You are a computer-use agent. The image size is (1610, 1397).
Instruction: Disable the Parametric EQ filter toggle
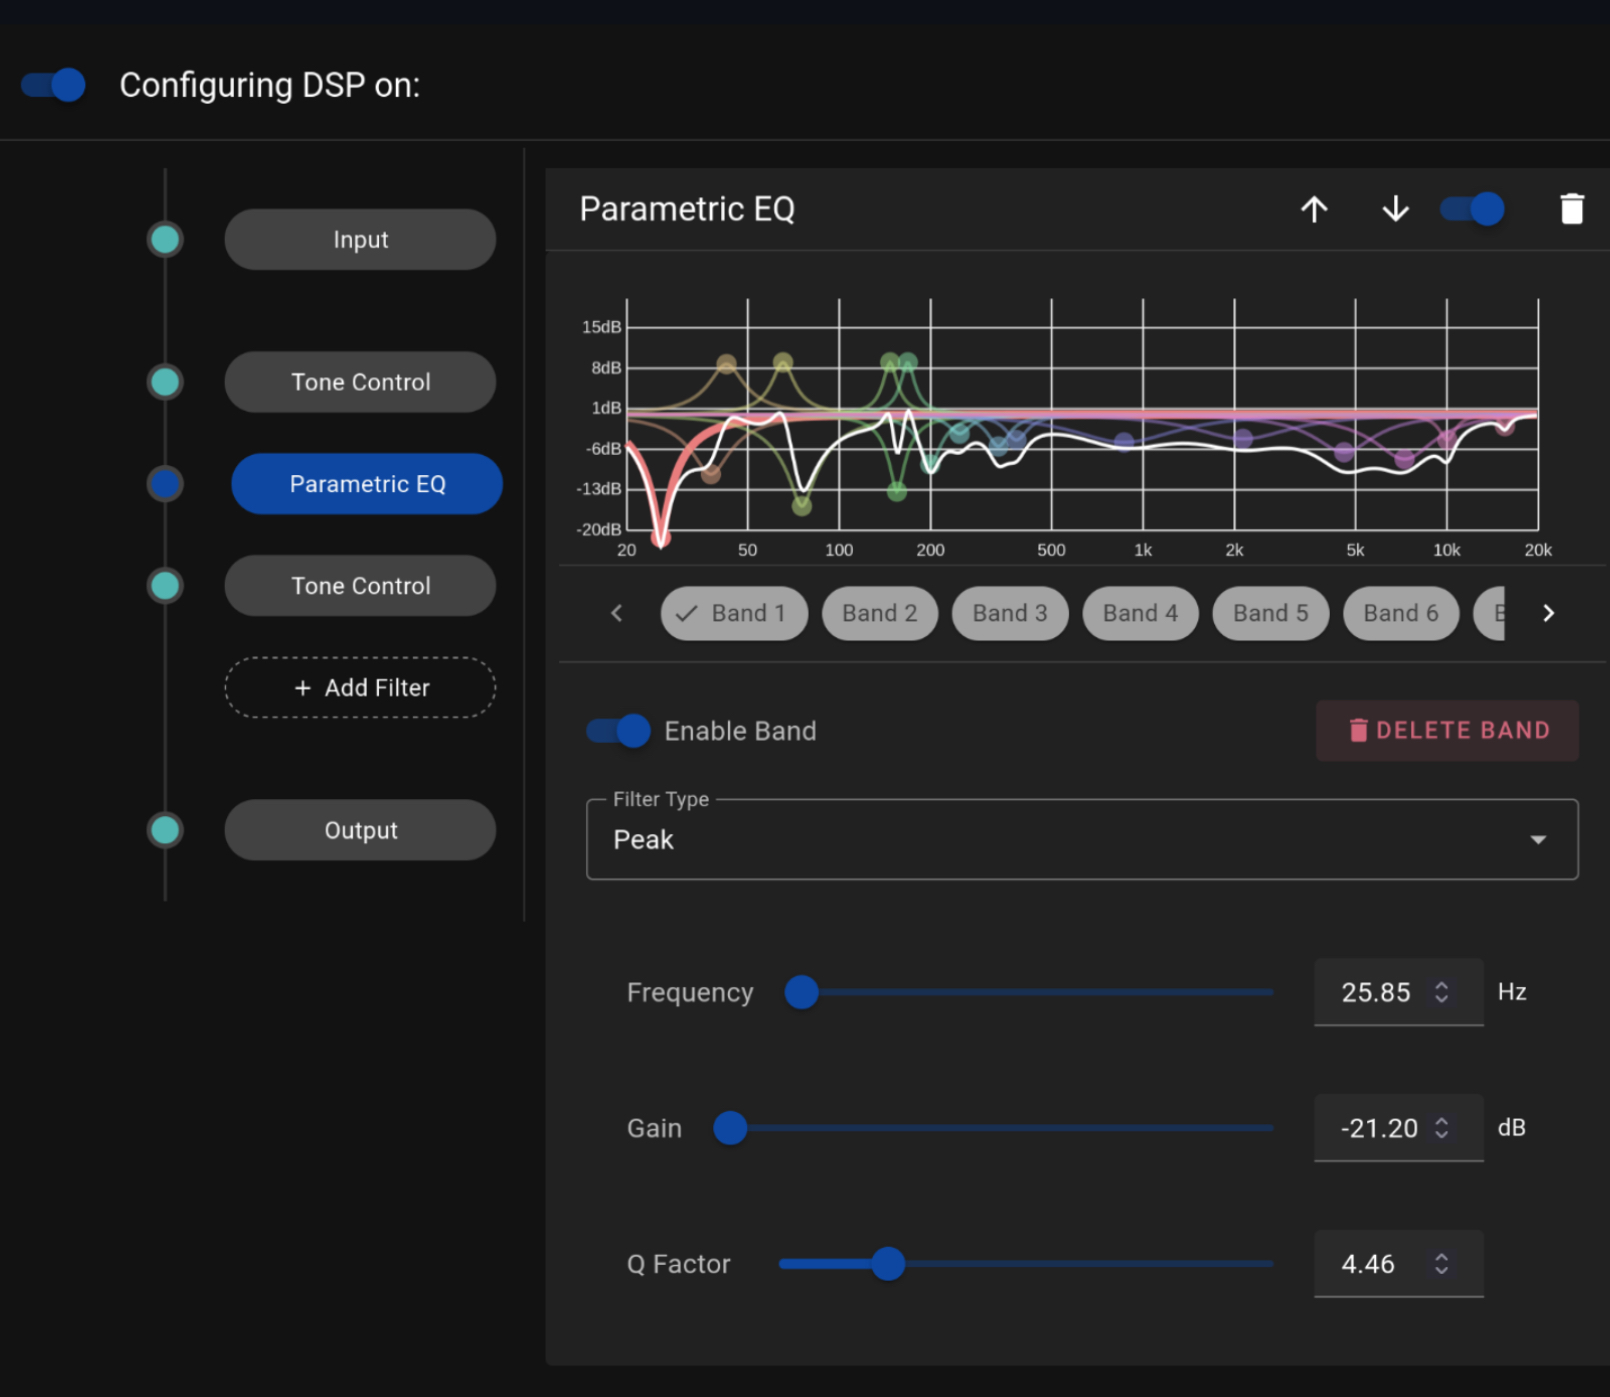pos(1472,209)
